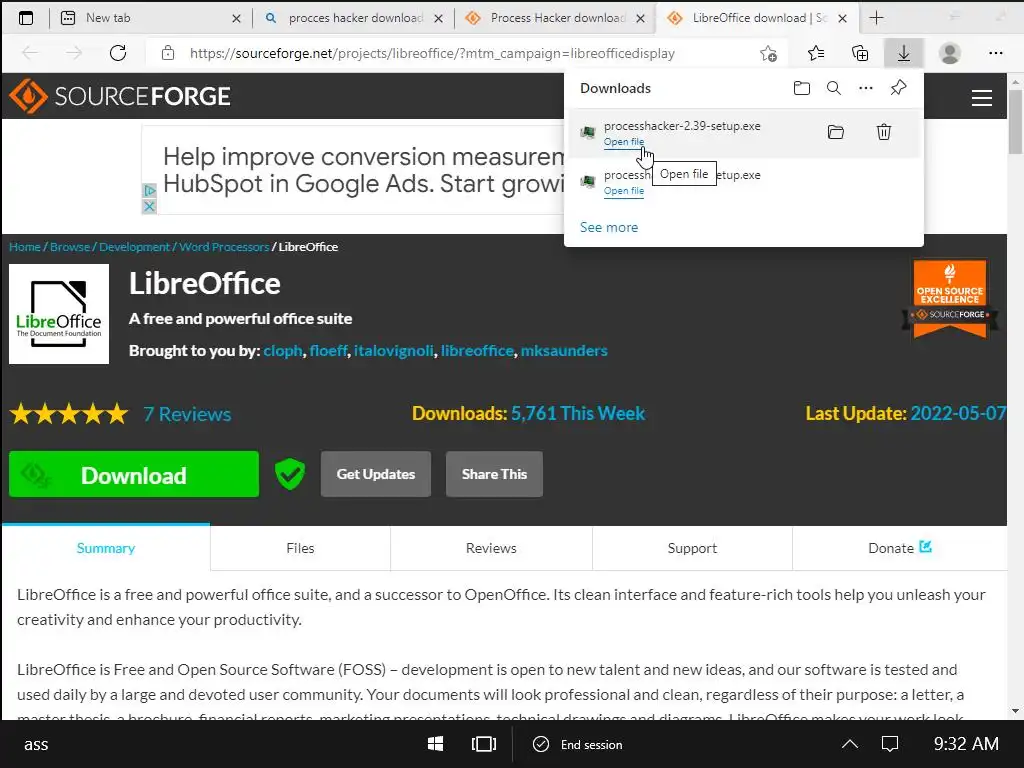Close the LibreOffice download tab
Image resolution: width=1024 pixels, height=768 pixels.
click(x=842, y=18)
